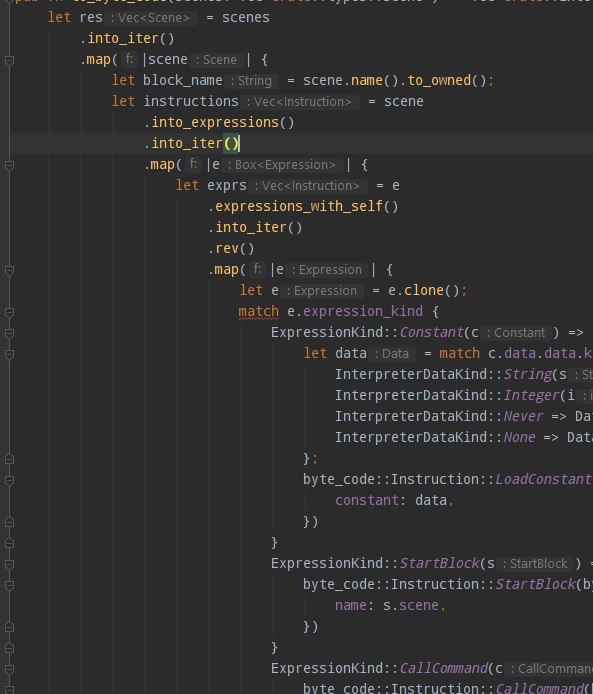Click the 'LoadConstant' instruction name
The height and width of the screenshot is (694, 593).
[543, 479]
